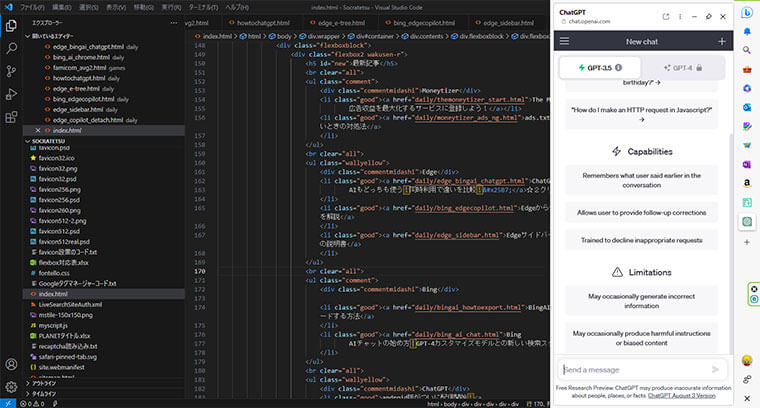Open Explorer panel more actions (three dots)
This screenshot has height=408, width=760.
point(174,23)
